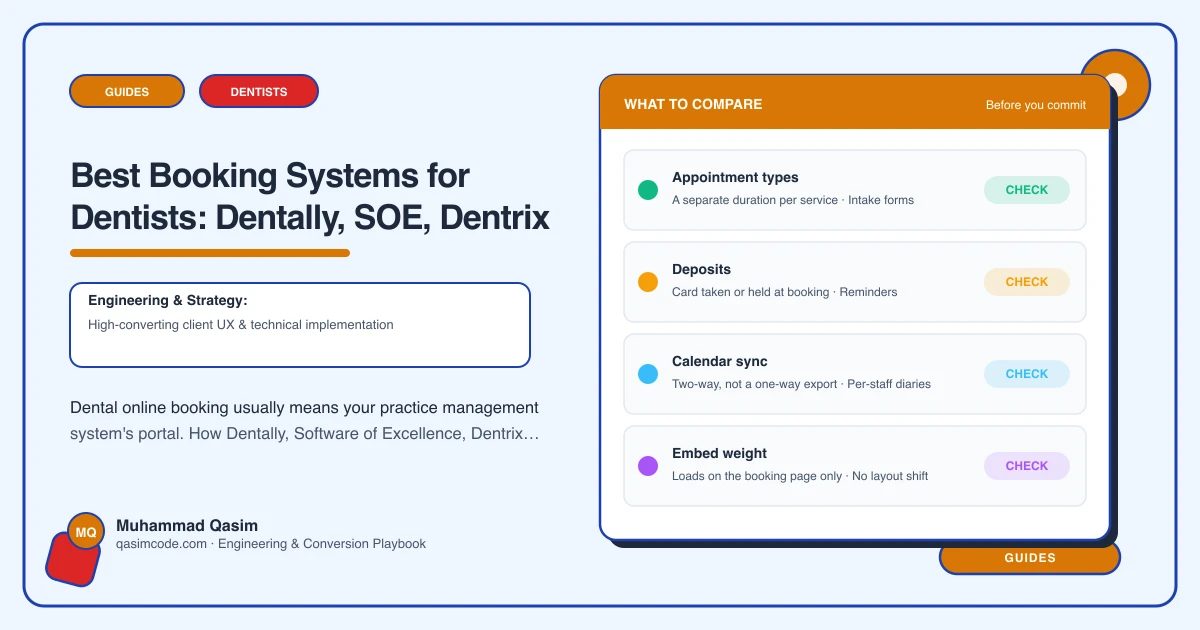Click 'Two-way, not a one-way export · Per-staff diaries' text
This screenshot has height=630, width=1200.
pos(801,384)
